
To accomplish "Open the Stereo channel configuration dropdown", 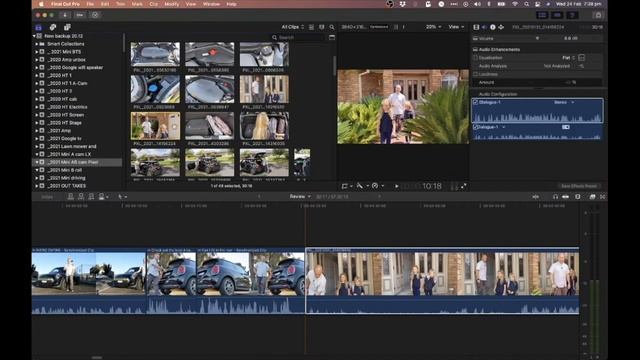I will [564, 102].
